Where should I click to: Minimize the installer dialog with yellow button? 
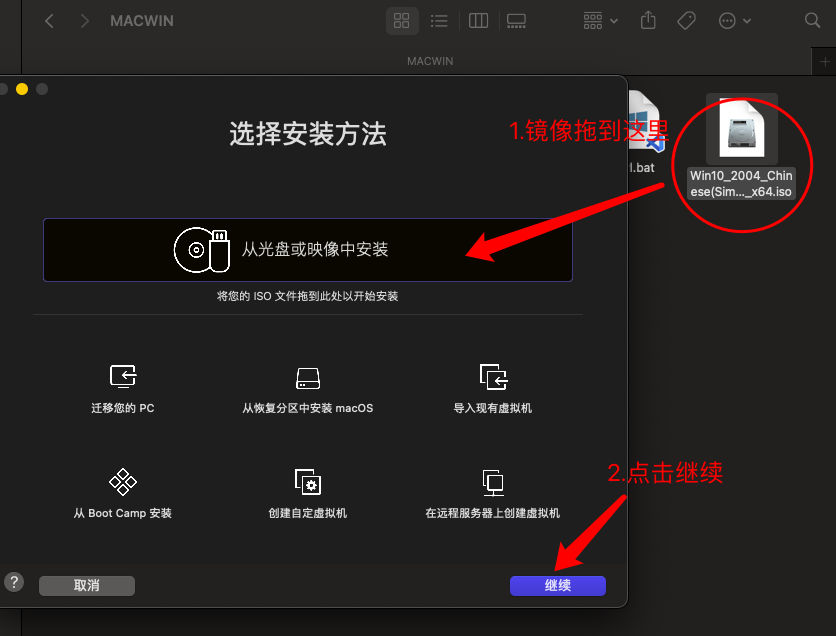(22, 89)
